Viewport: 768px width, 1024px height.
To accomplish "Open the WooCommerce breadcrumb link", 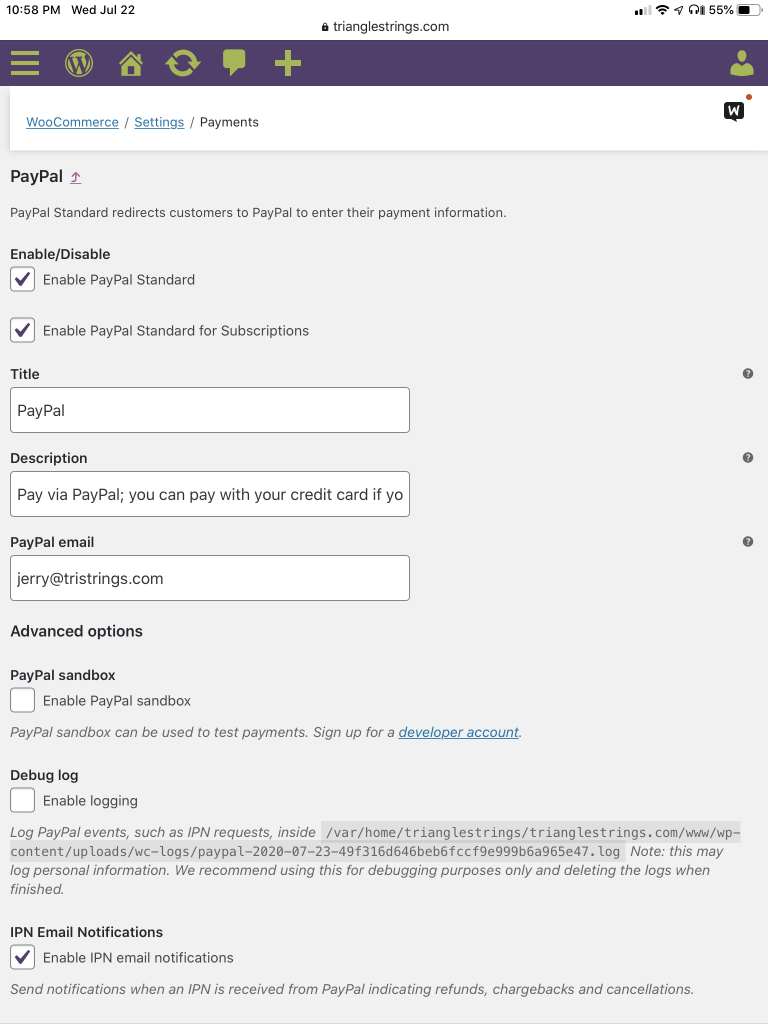I will point(72,122).
